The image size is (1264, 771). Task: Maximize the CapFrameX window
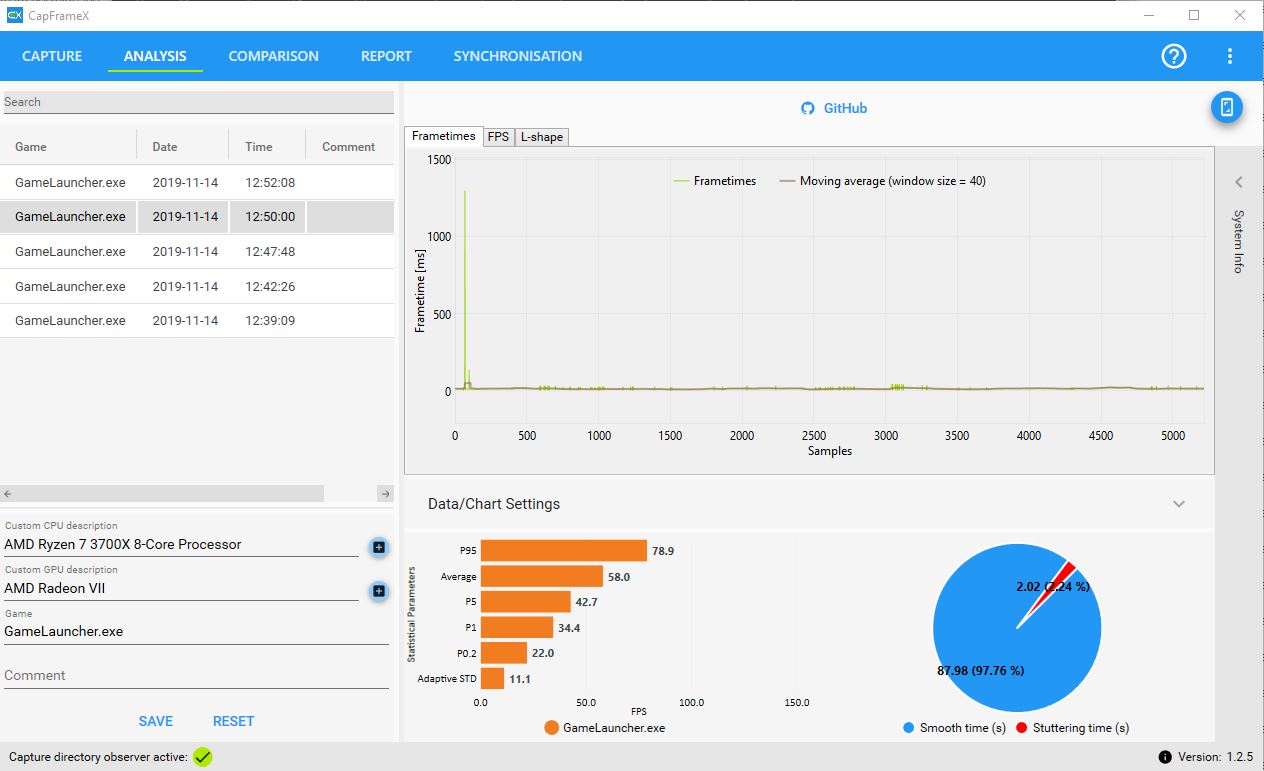coord(1194,15)
